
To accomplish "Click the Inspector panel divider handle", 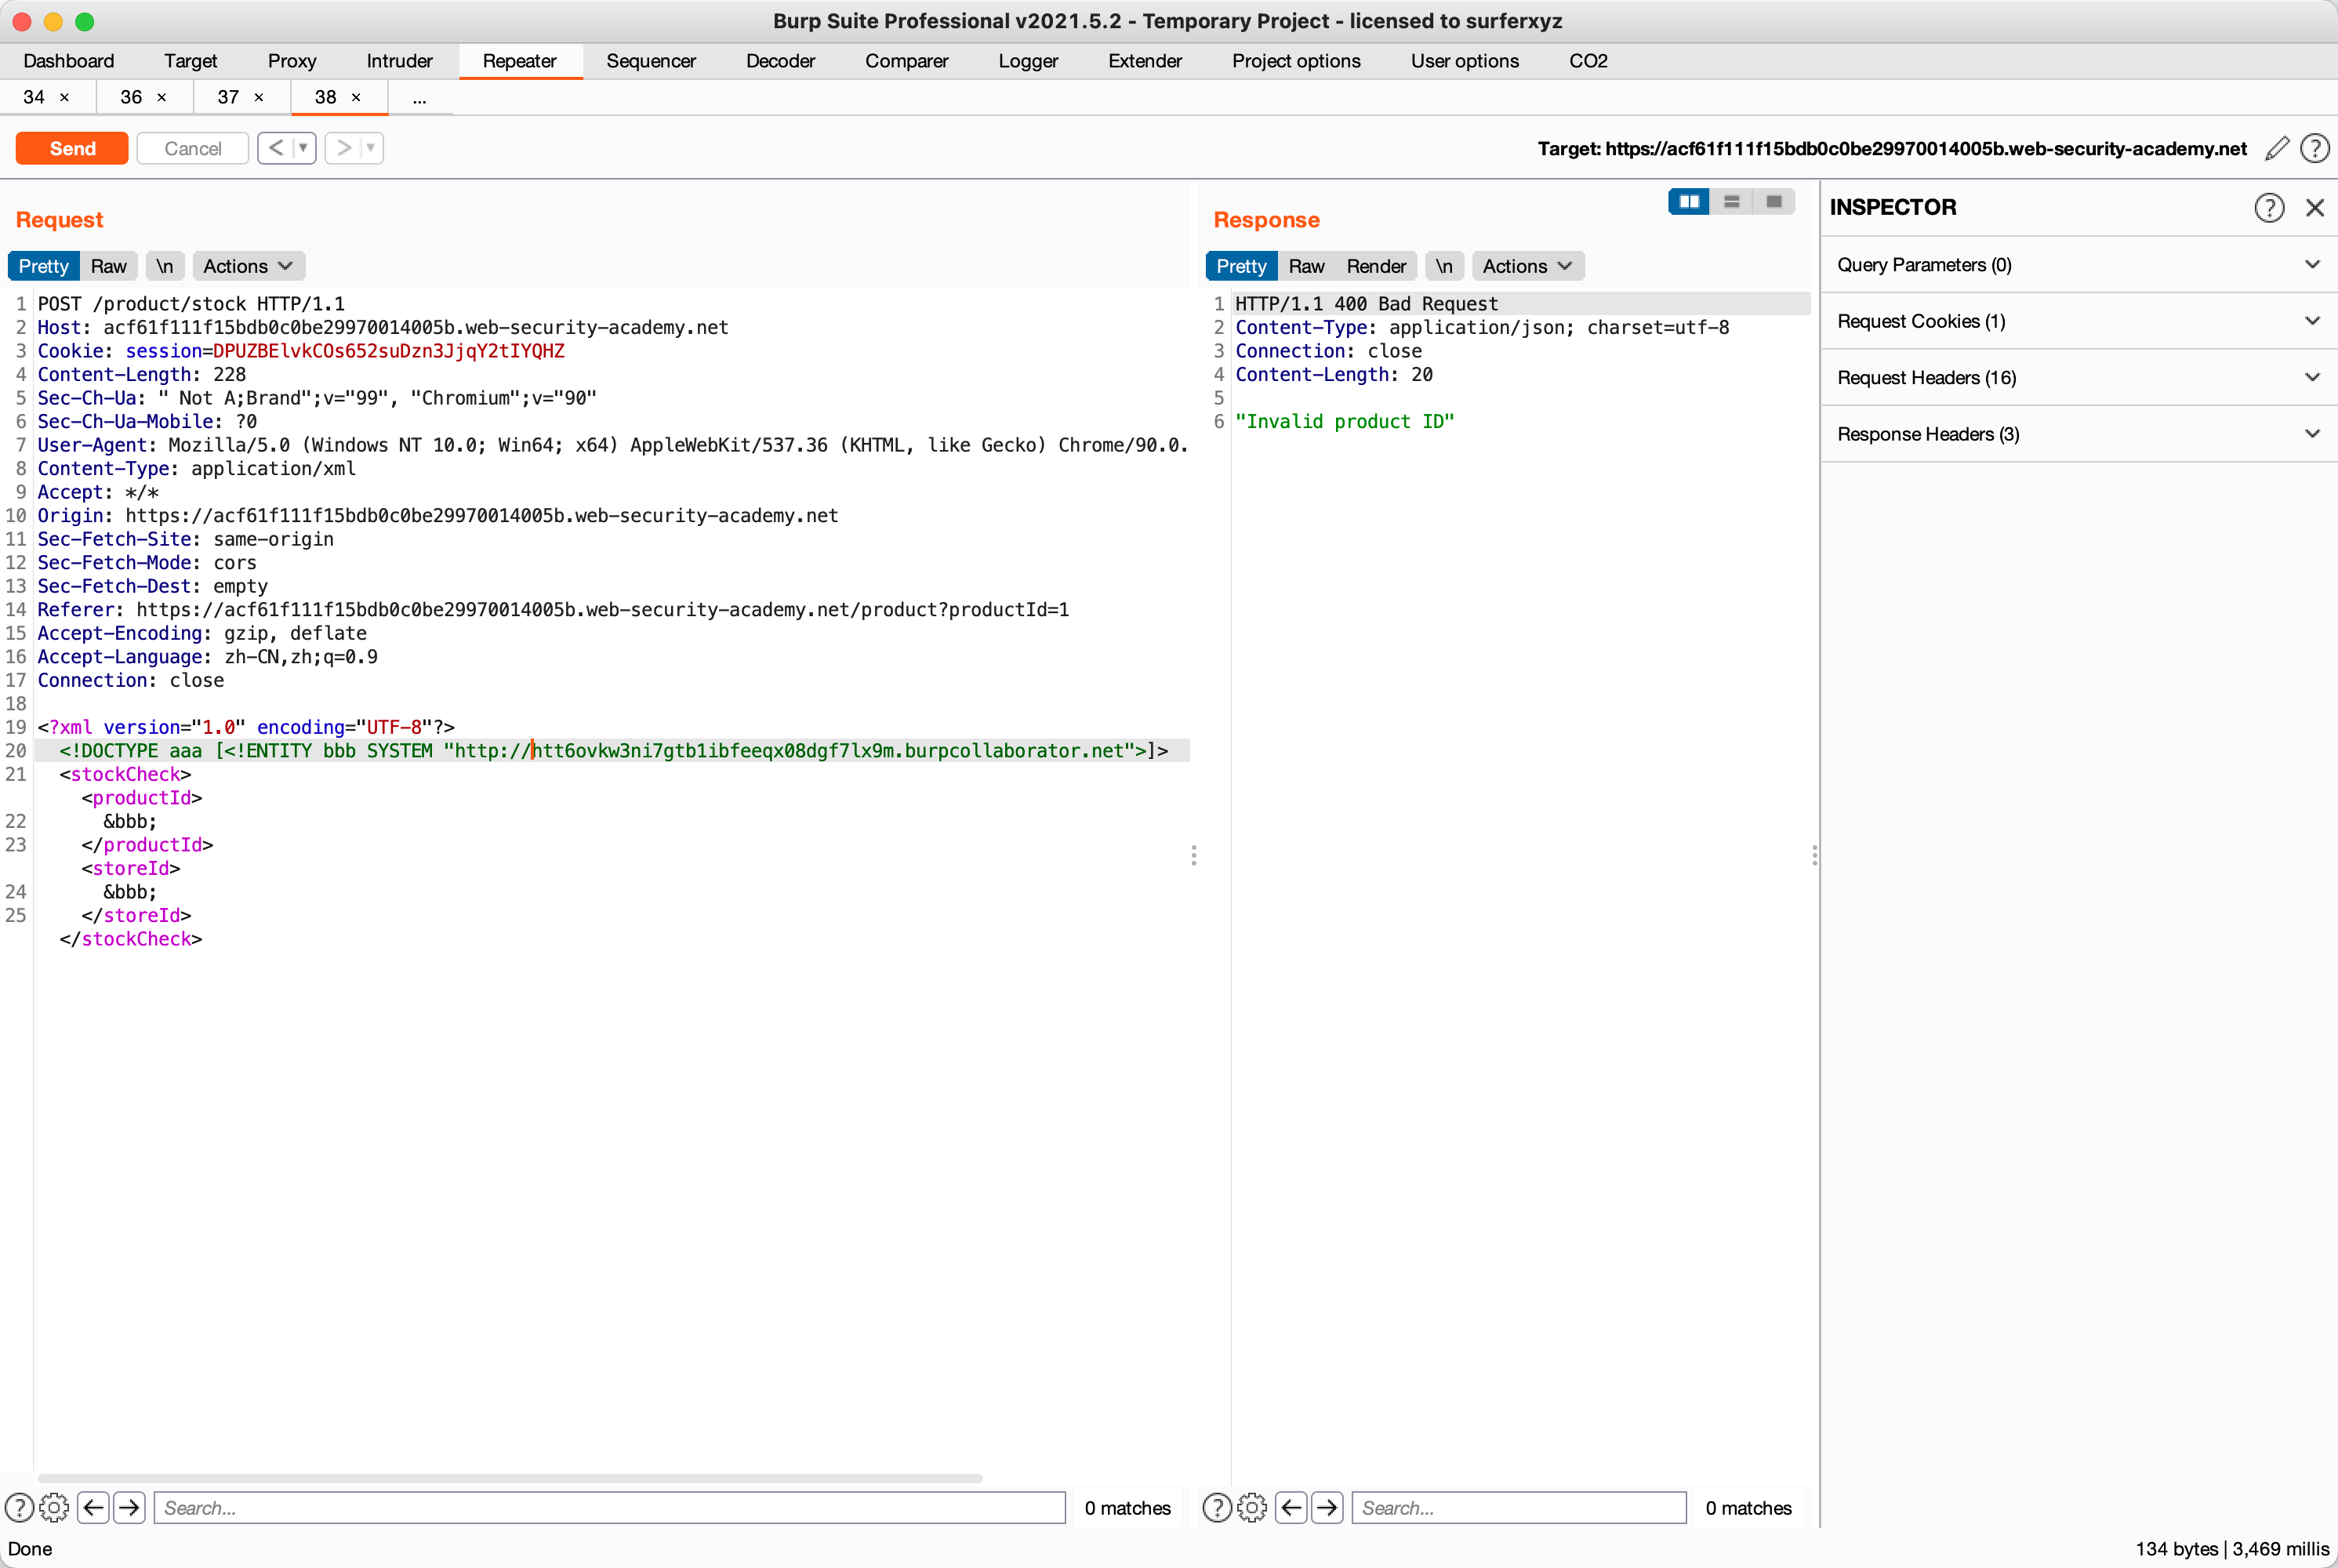I will click(1814, 855).
